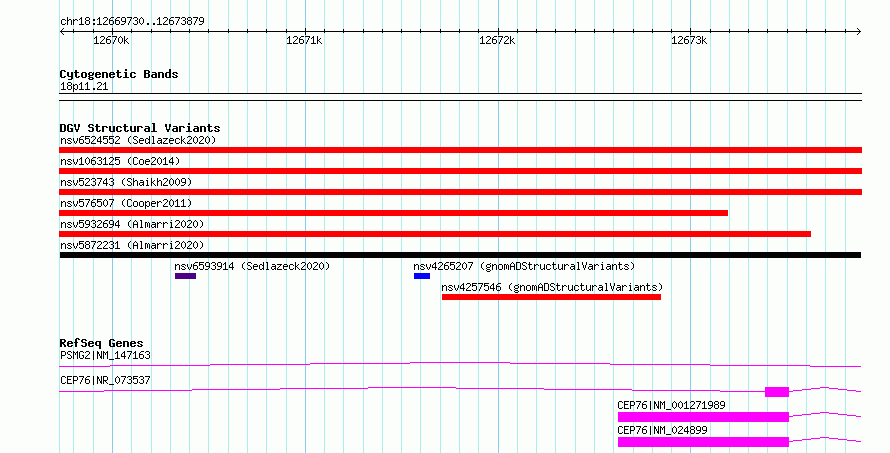Open the nsv523743 (Shaikh2009) variant label
This screenshot has width=890, height=453.
point(126,182)
